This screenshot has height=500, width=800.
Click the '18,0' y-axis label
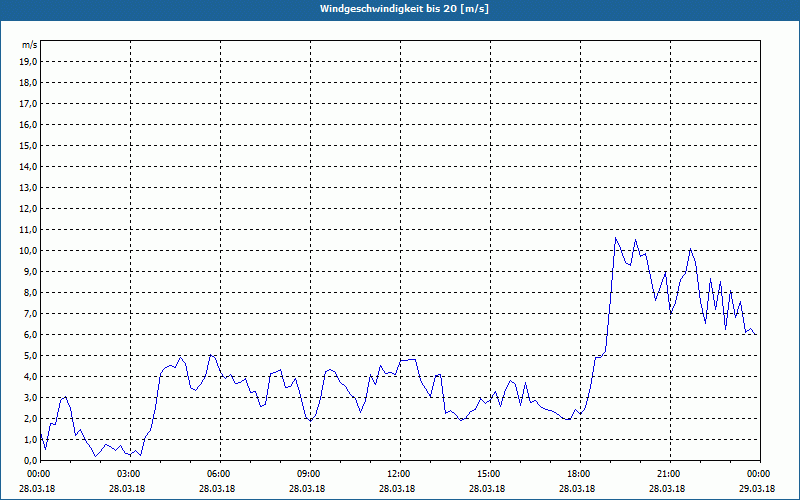[x=30, y=83]
